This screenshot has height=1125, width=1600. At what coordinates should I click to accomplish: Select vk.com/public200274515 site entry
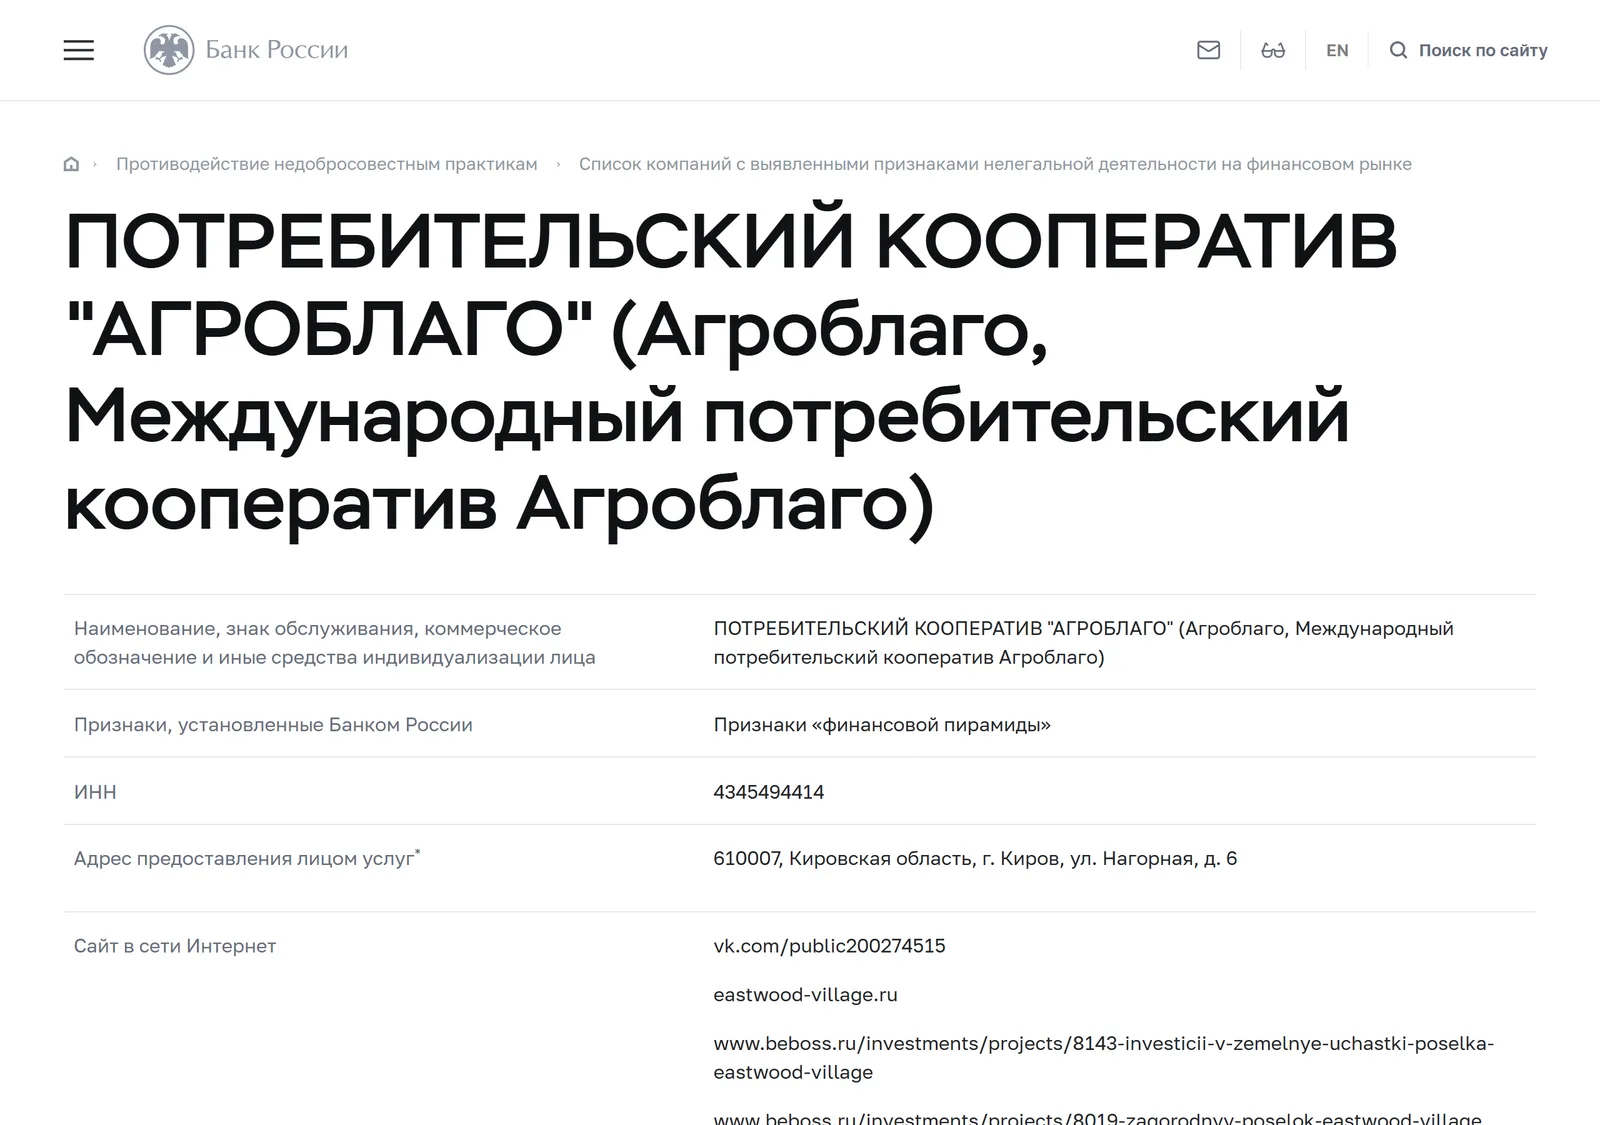point(829,946)
